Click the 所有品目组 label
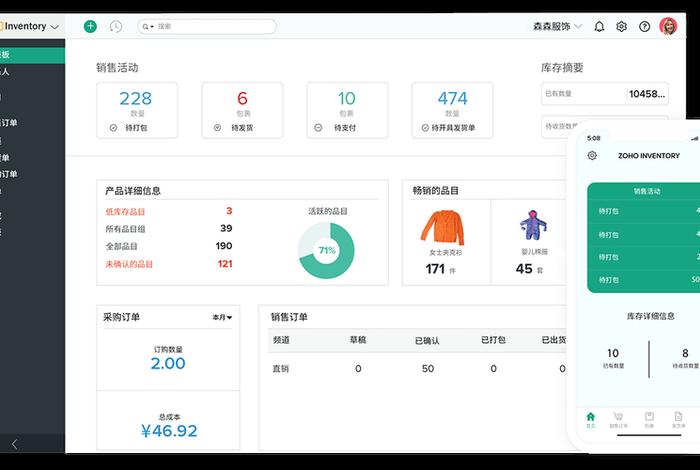This screenshot has width=700, height=470. (125, 229)
